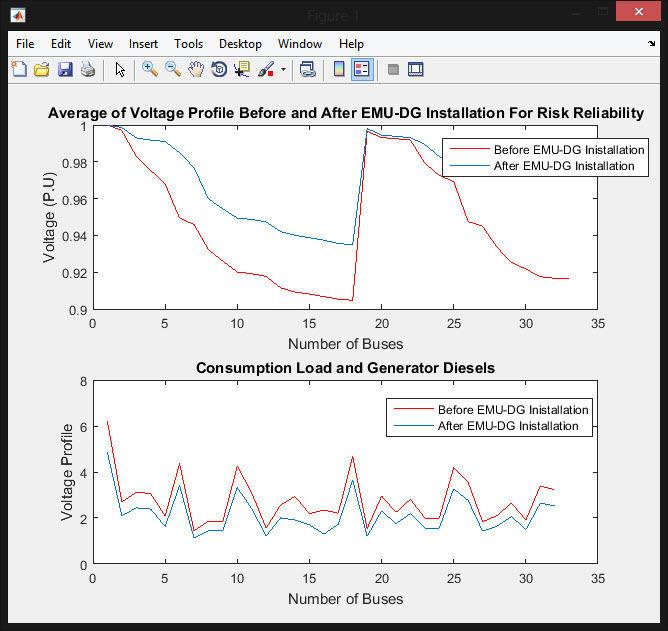Click the bottom plot's 'Before EMU-DG Inistallation' legend entry

coord(491,409)
